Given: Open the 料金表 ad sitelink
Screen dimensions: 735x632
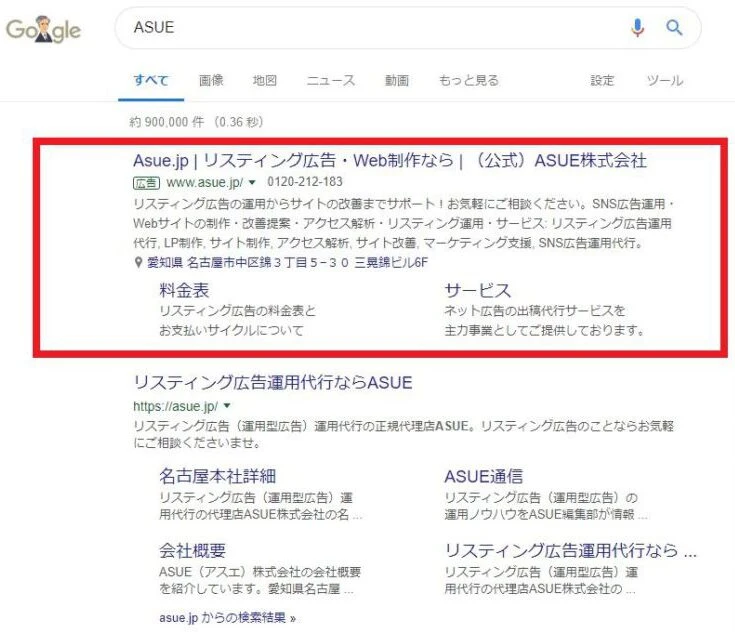Looking at the screenshot, I should pyautogui.click(x=184, y=290).
